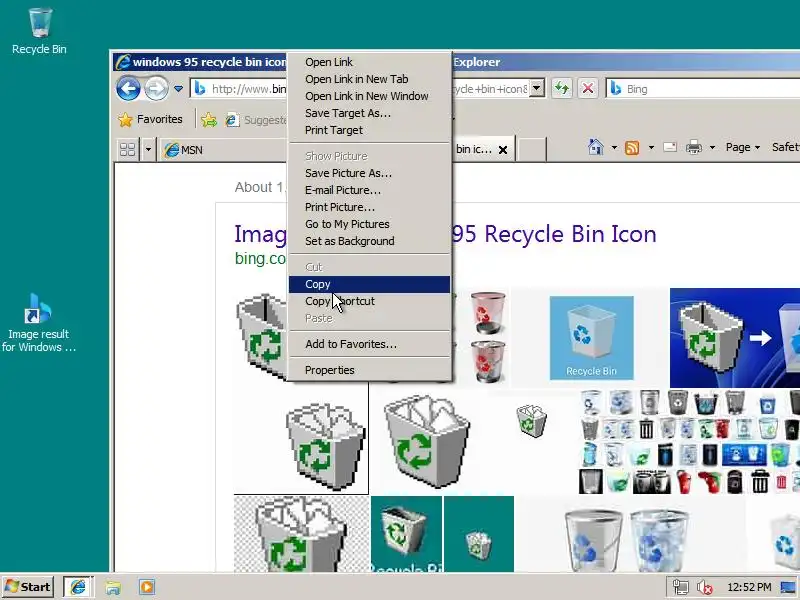Open the recent pages dropdown arrow

point(178,89)
